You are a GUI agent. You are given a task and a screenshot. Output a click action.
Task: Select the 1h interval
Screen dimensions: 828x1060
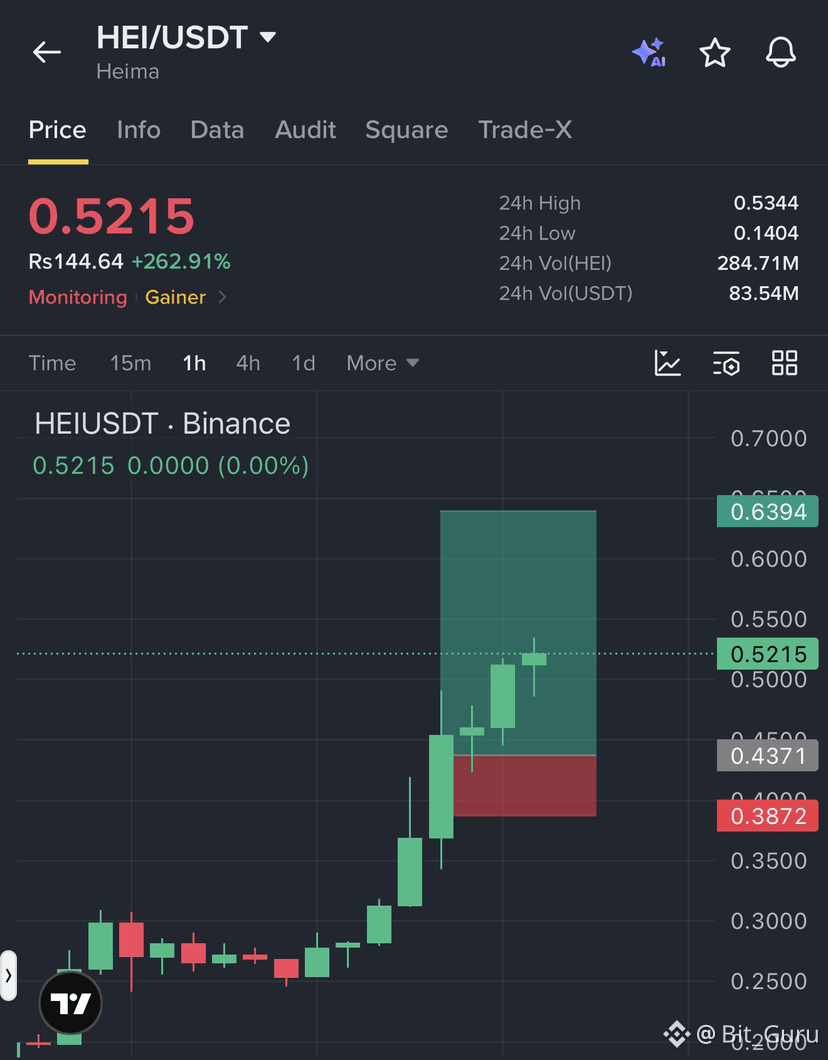194,363
